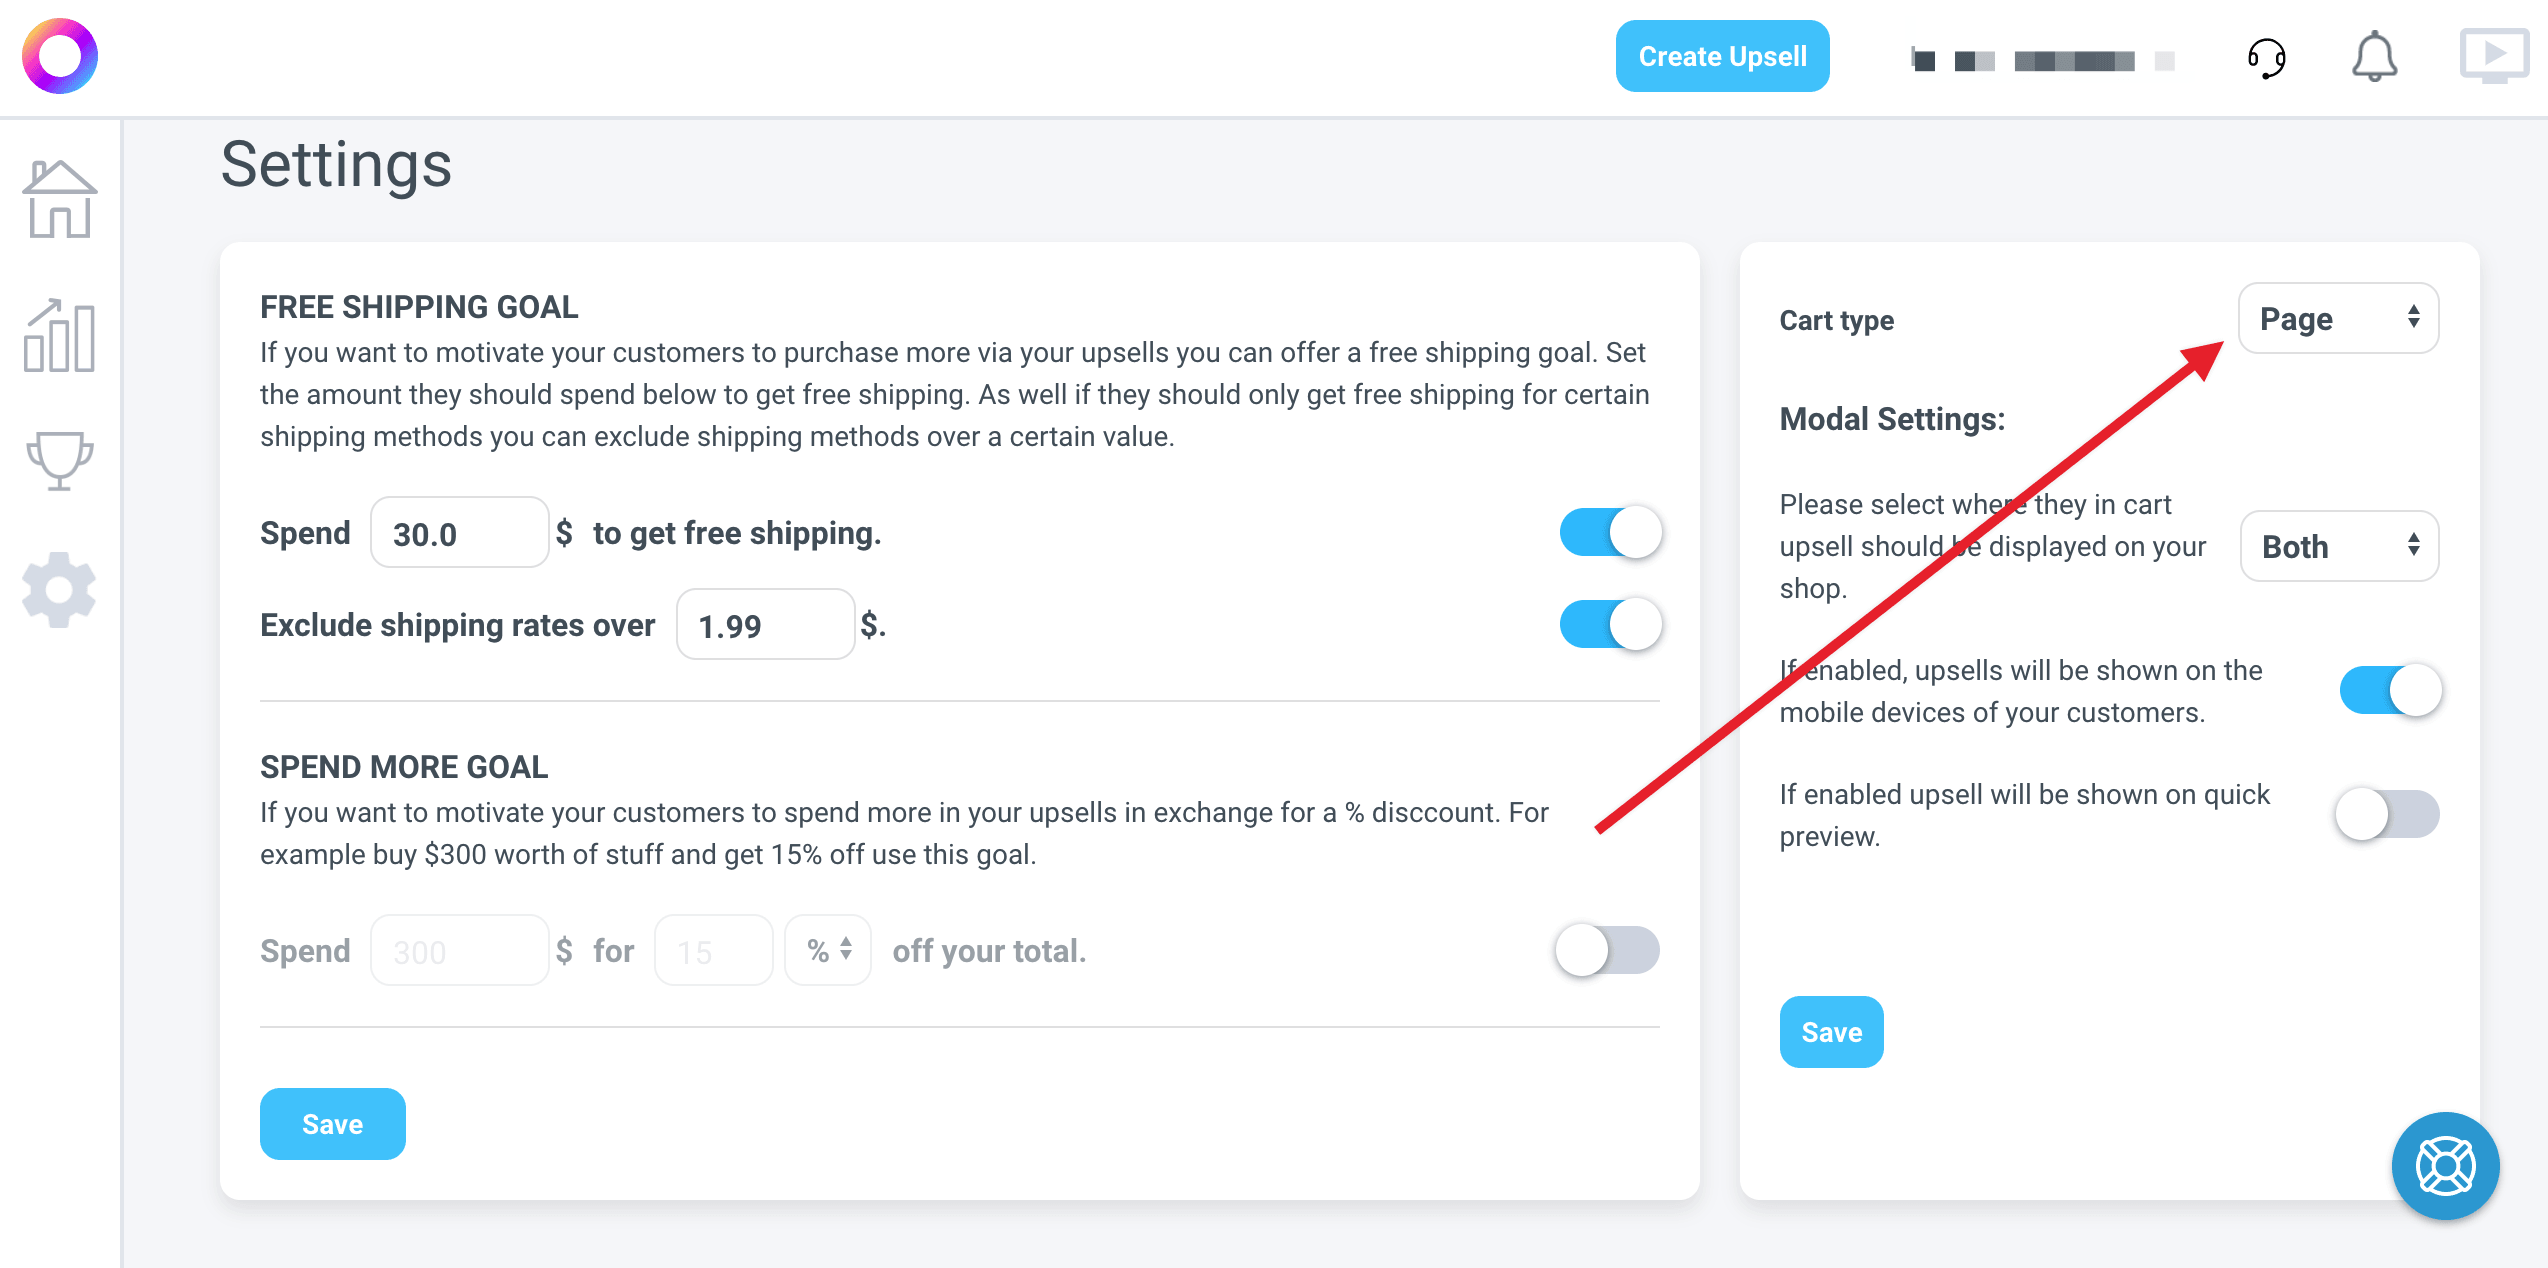Image resolution: width=2548 pixels, height=1268 pixels.
Task: Open the settings gear icon
Action: coord(60,590)
